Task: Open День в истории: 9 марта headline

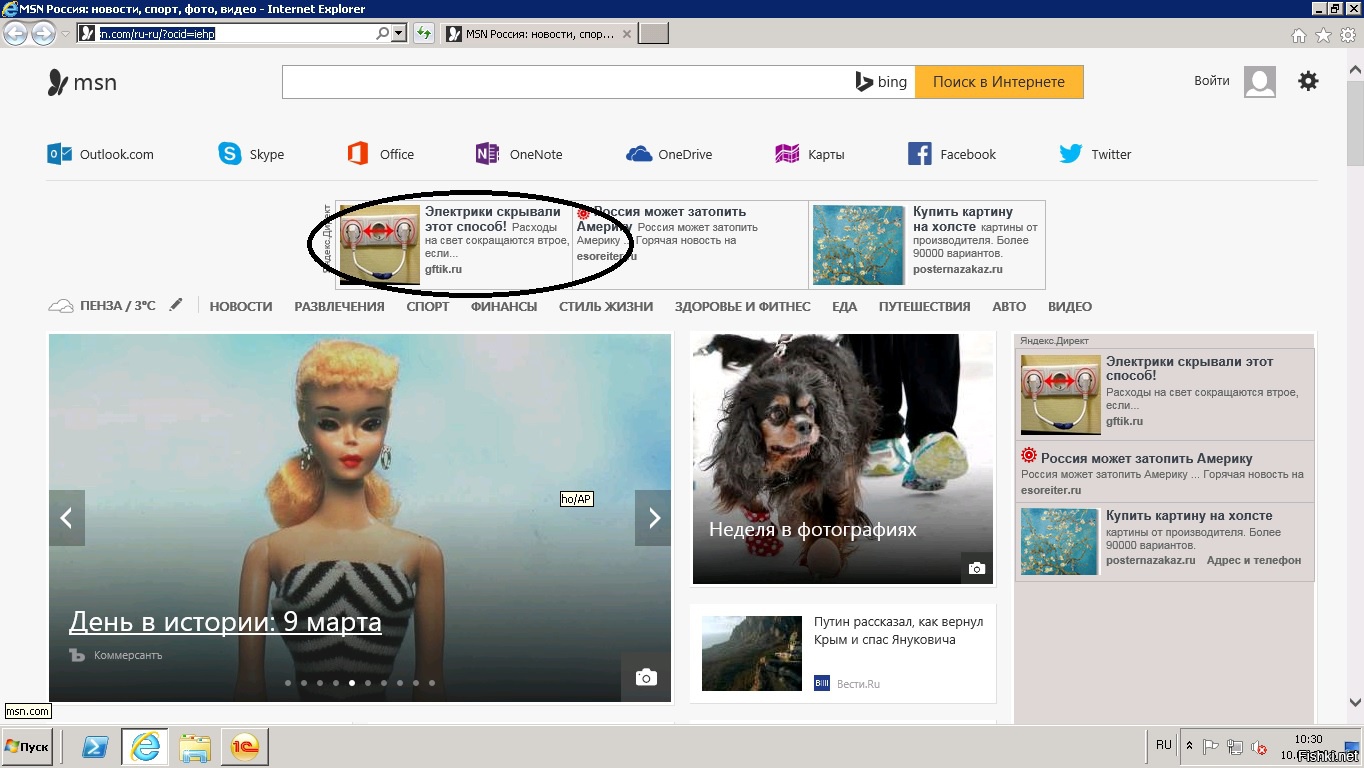Action: [x=225, y=622]
